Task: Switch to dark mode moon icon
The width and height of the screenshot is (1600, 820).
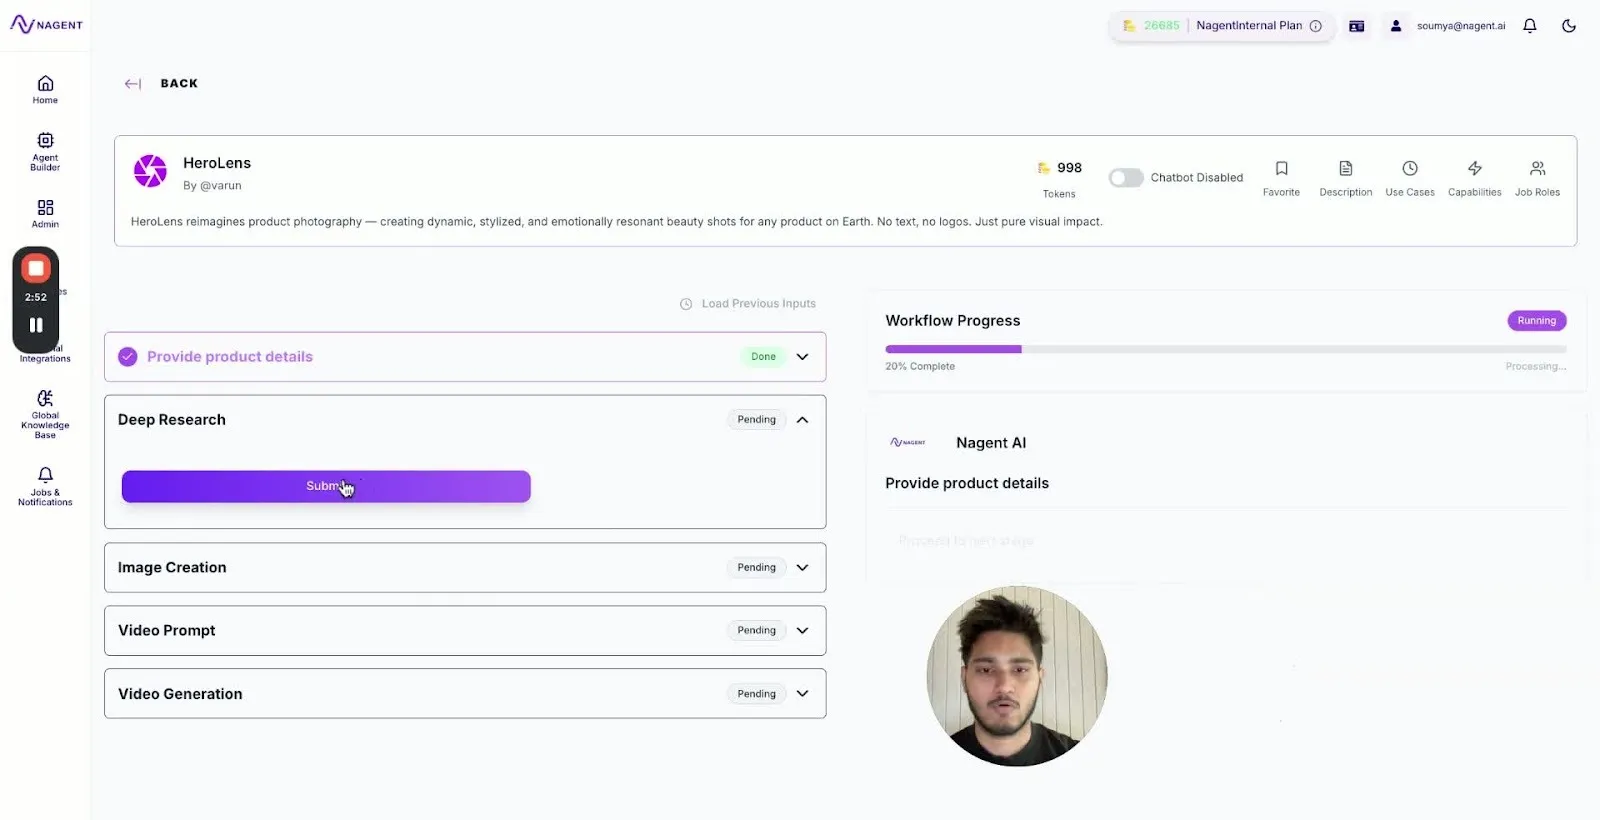Action: pyautogui.click(x=1568, y=26)
